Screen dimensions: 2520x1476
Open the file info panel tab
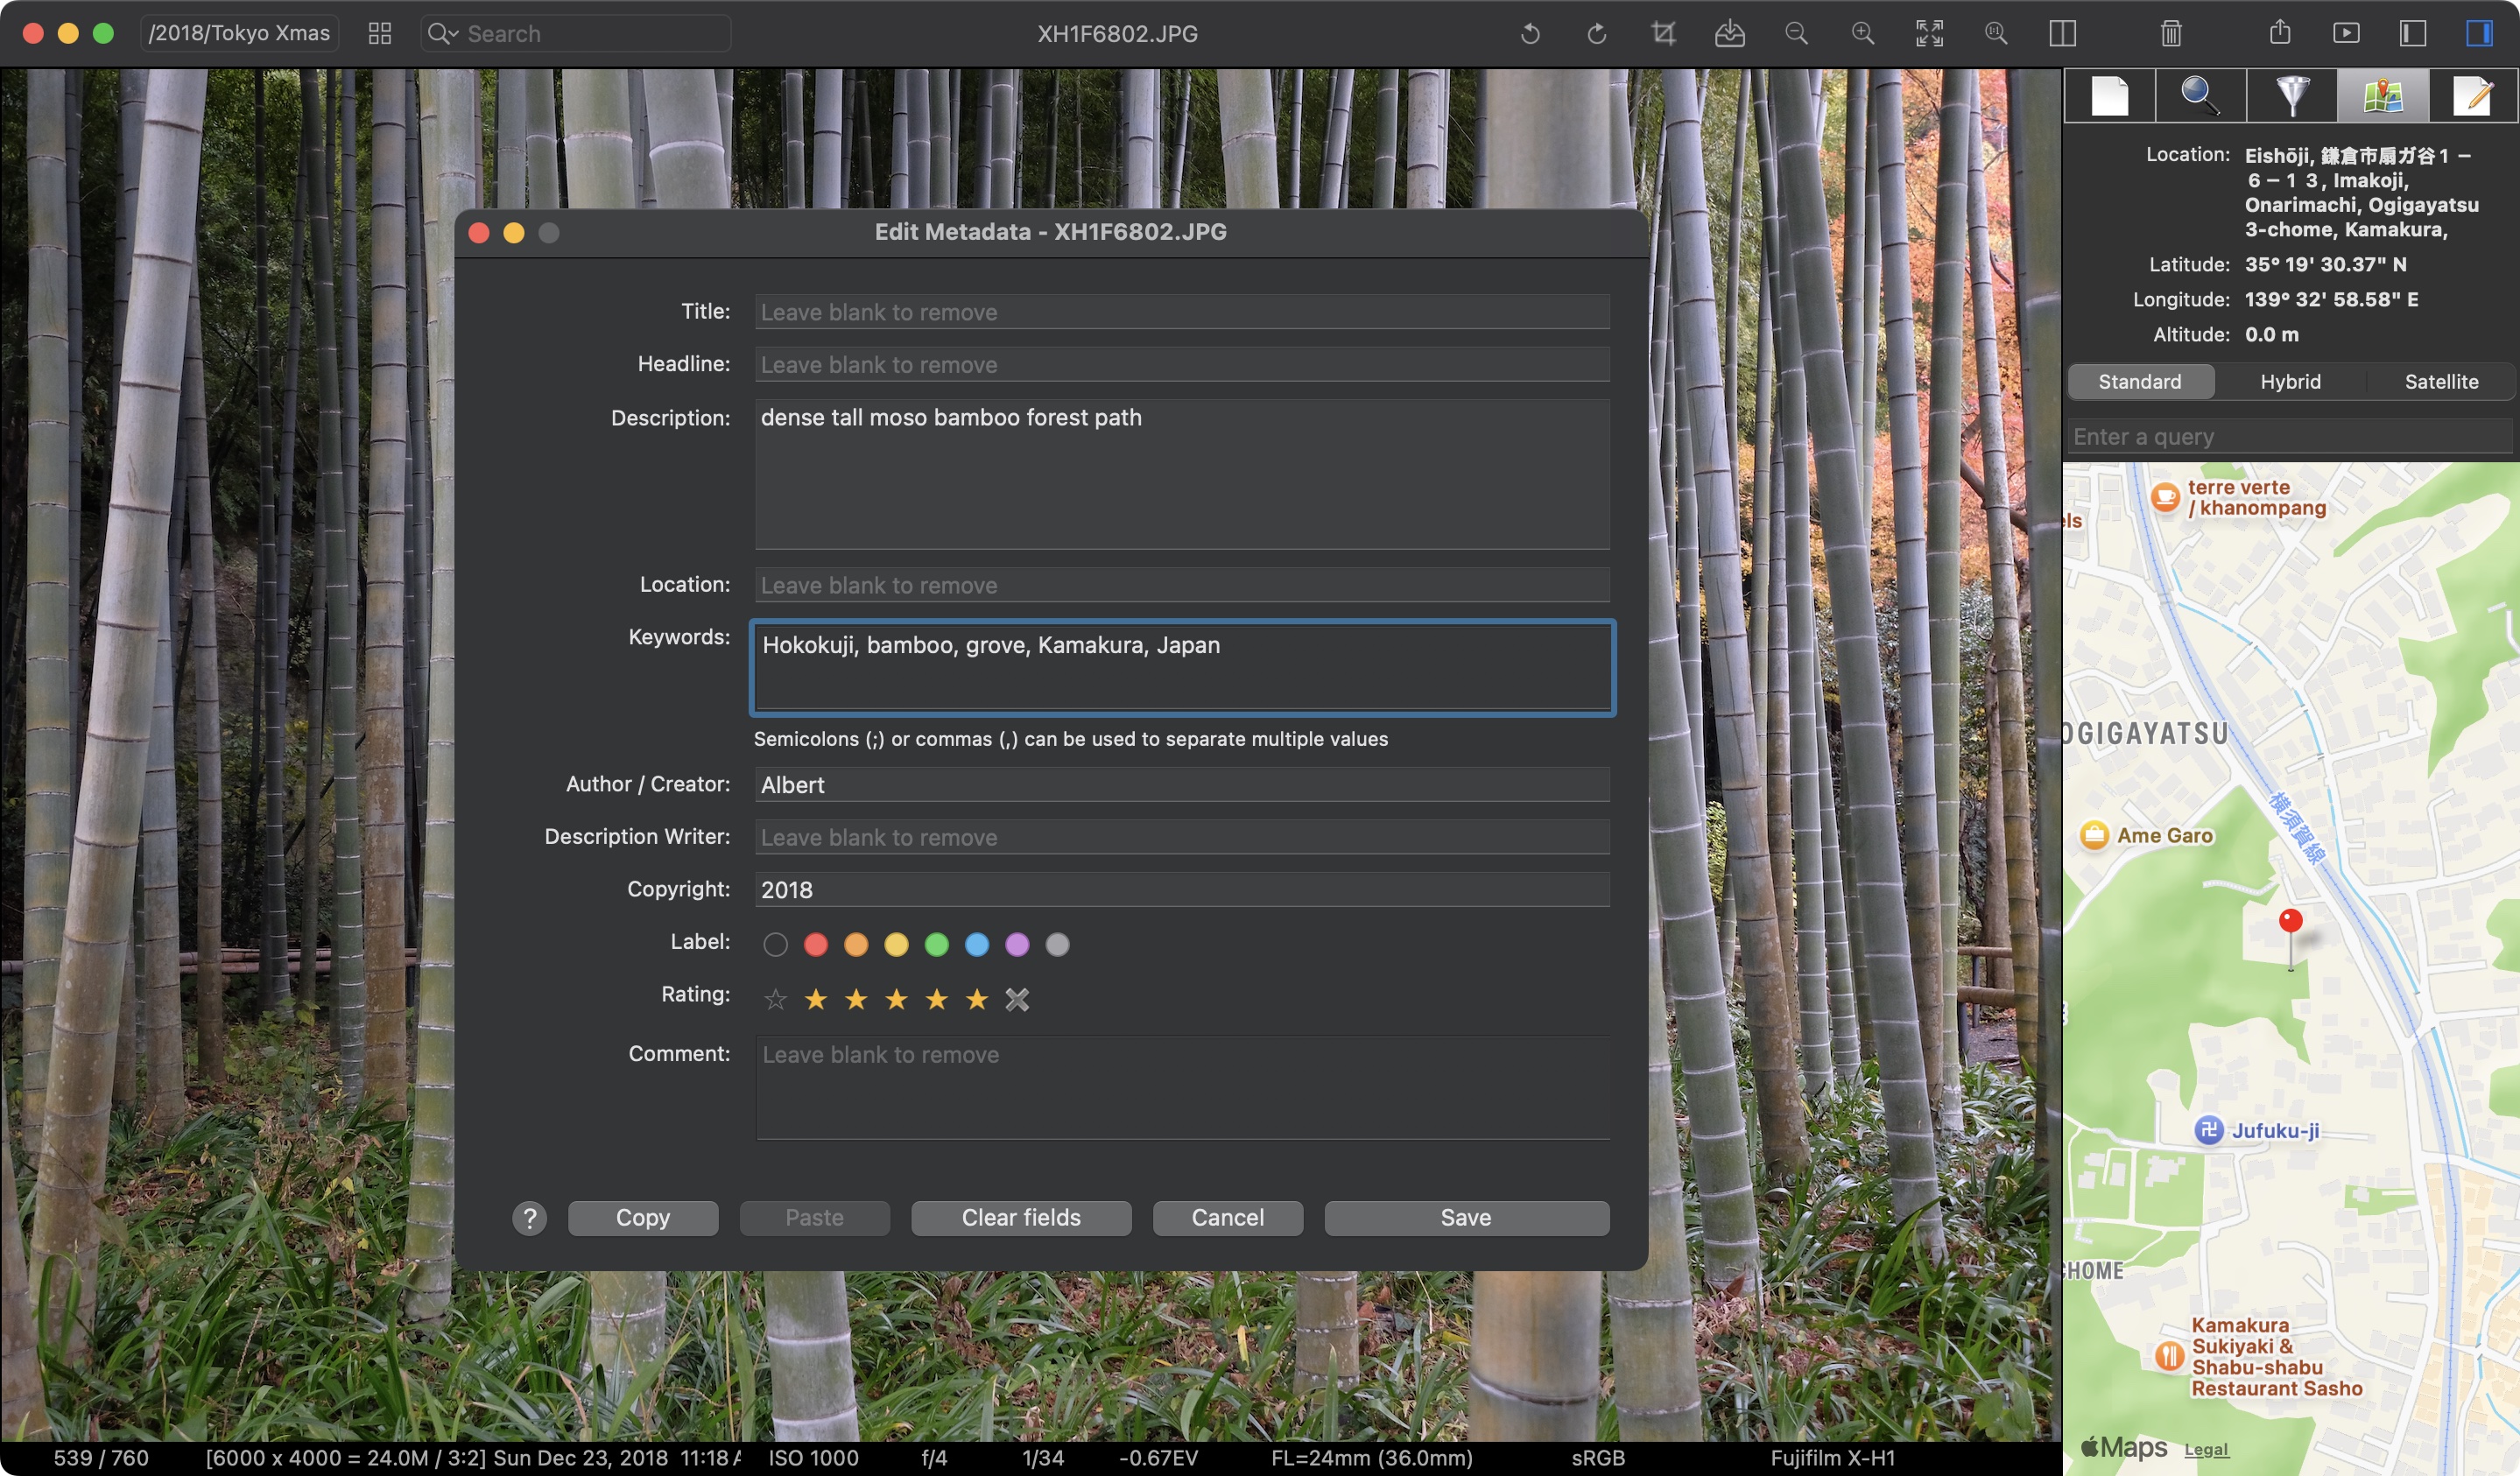[2110, 96]
